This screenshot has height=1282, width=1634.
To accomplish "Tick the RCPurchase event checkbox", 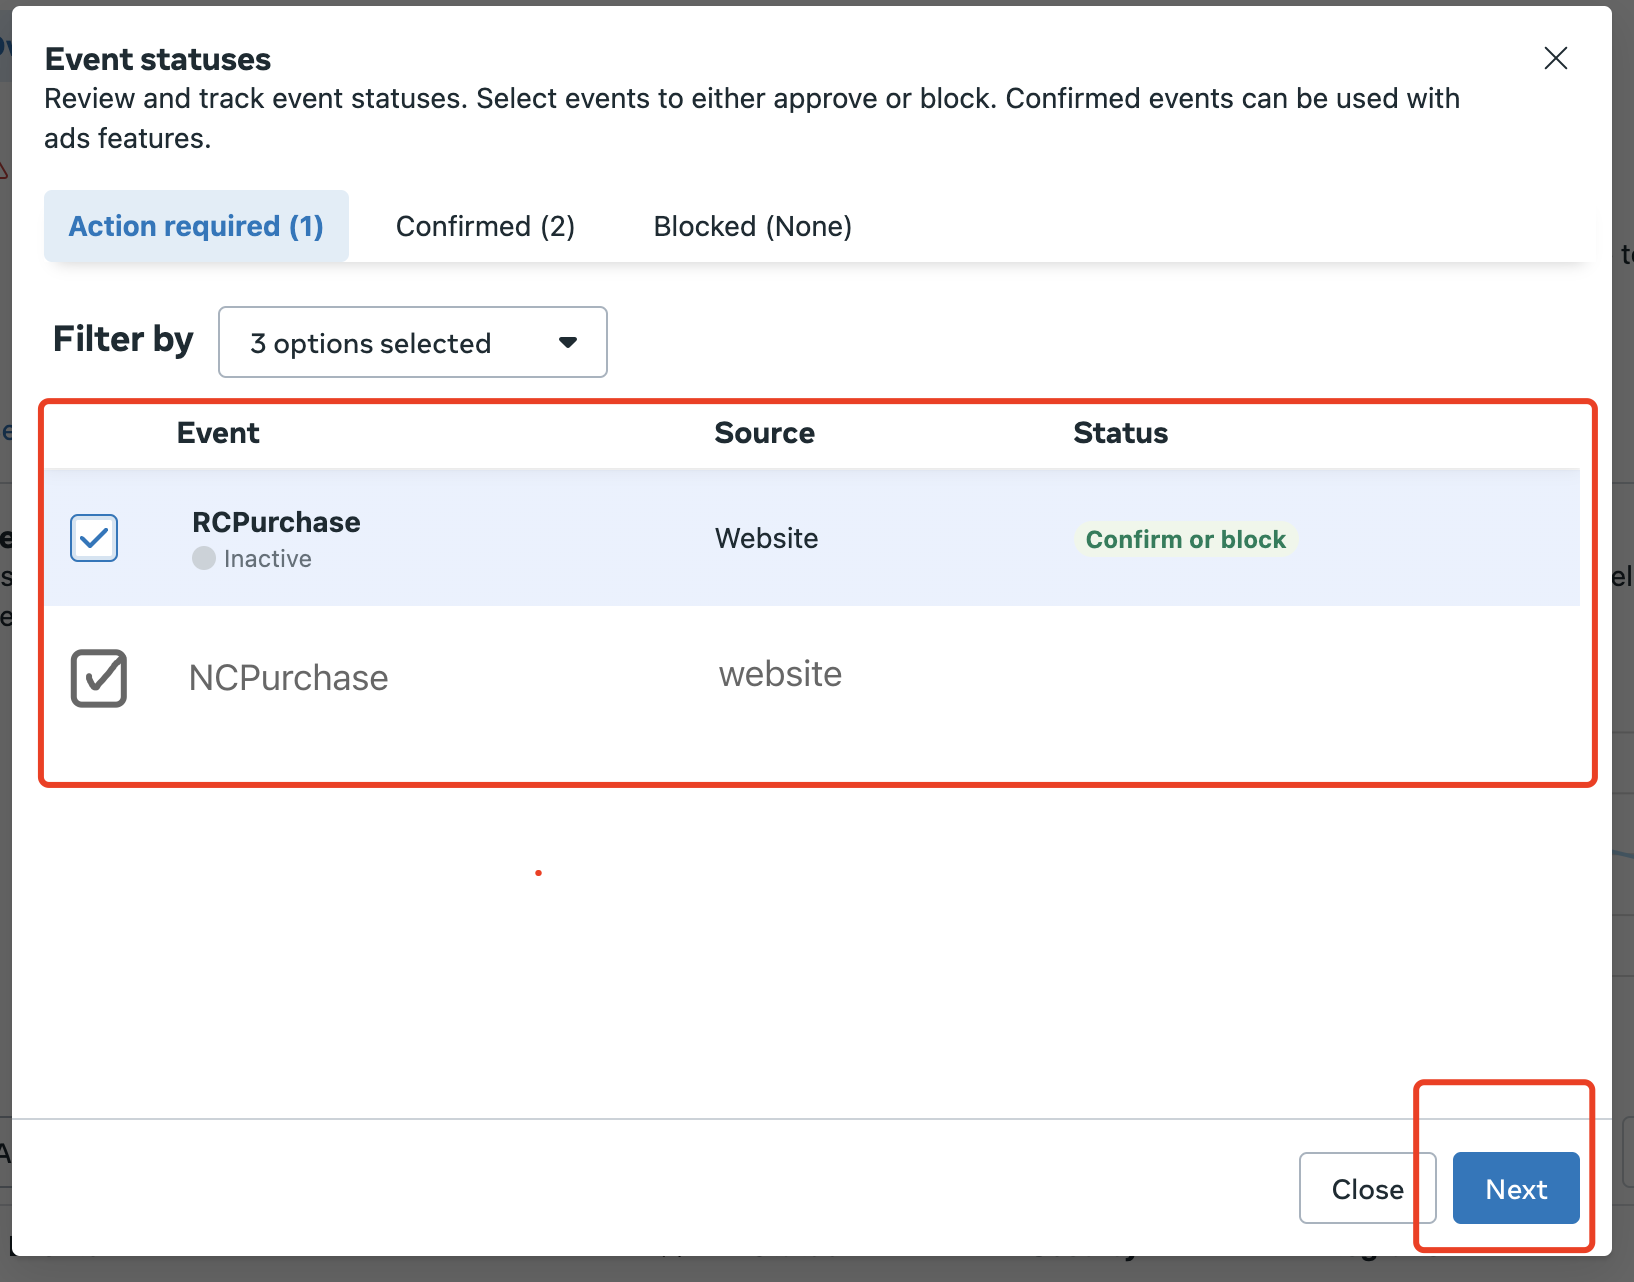I will [x=94, y=538].
